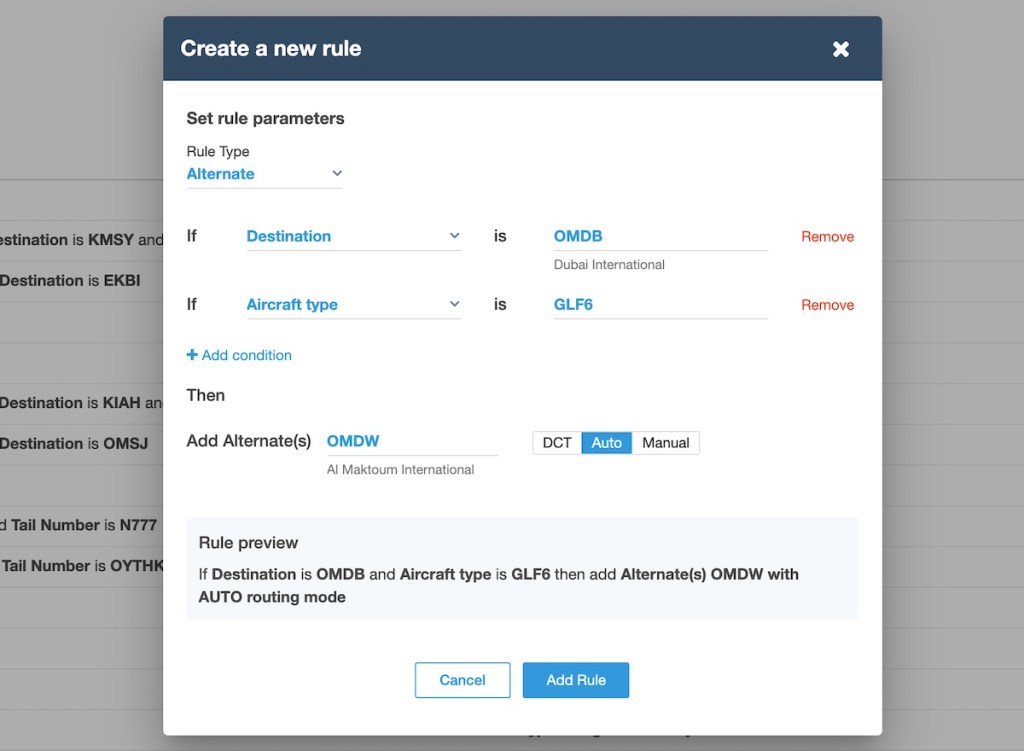This screenshot has width=1024, height=751.
Task: Select Auto routing mode
Action: tap(606, 443)
